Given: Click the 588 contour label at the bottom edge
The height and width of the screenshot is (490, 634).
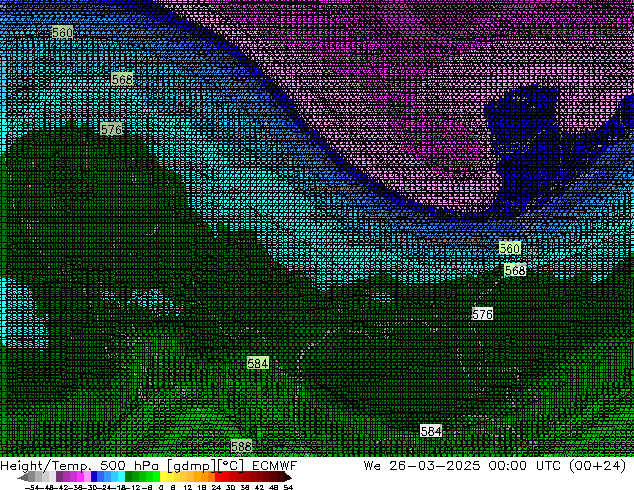Looking at the screenshot, I should coord(241,446).
